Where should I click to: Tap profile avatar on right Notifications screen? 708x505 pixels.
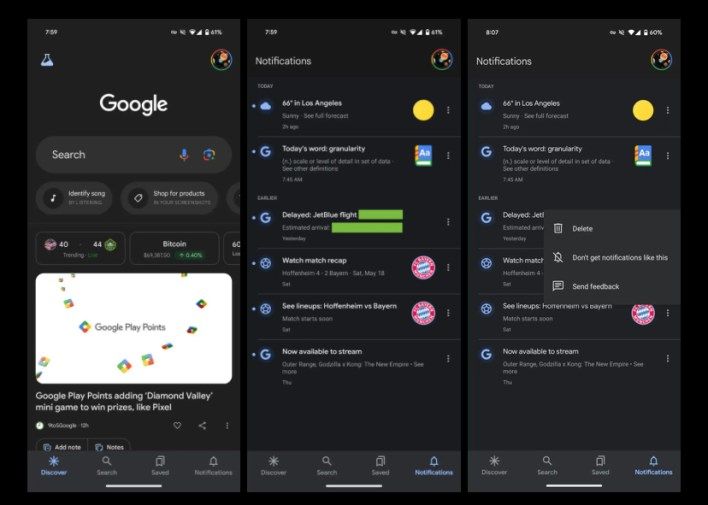click(x=661, y=60)
